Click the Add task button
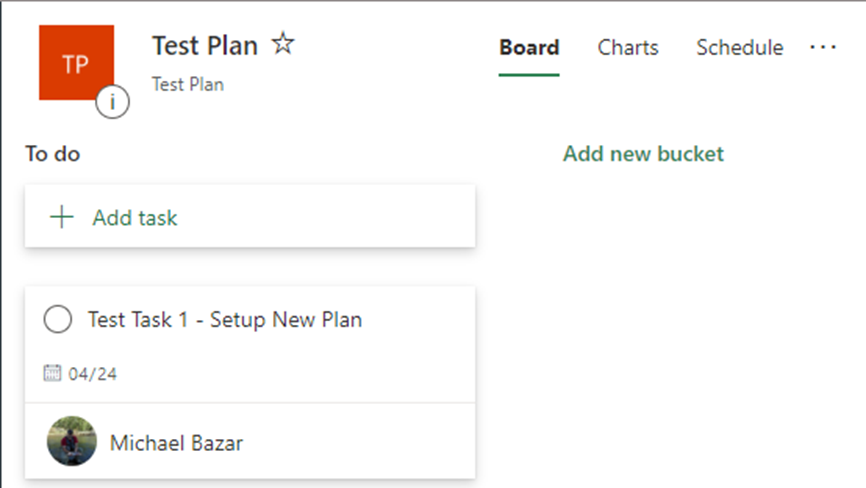 point(250,216)
